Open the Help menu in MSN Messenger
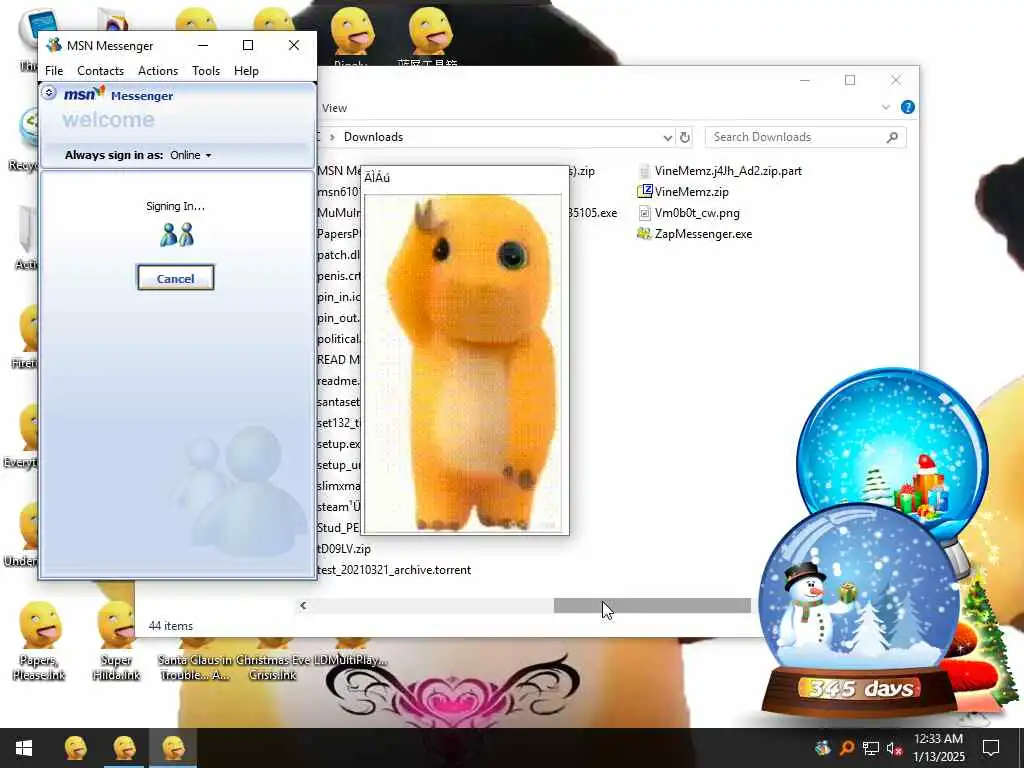 click(x=246, y=71)
